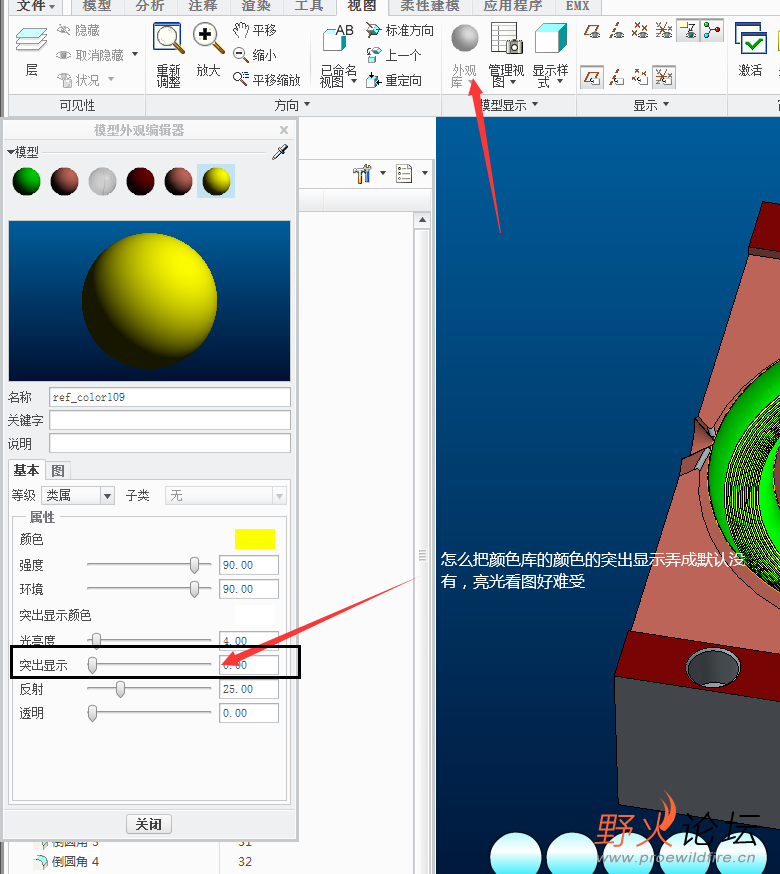Set view to 标准方向 (Standard Orientation)
The height and width of the screenshot is (874, 780).
tap(399, 30)
